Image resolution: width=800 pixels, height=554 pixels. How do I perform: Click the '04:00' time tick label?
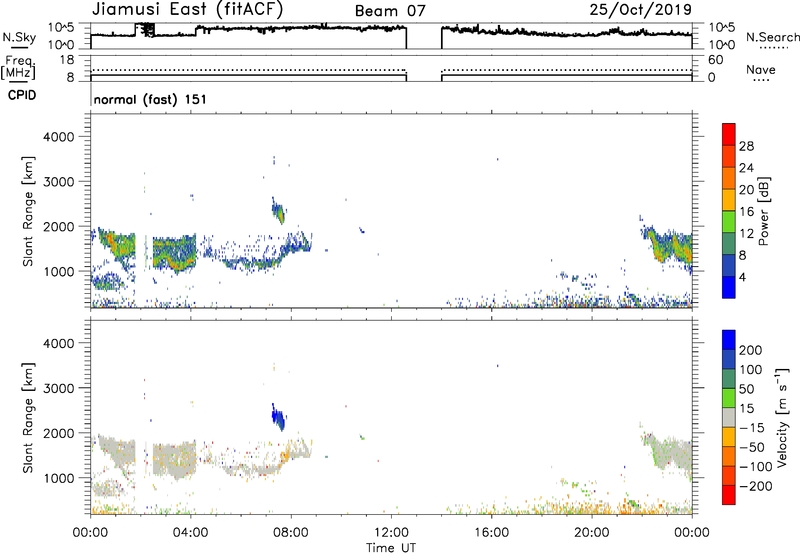[191, 533]
